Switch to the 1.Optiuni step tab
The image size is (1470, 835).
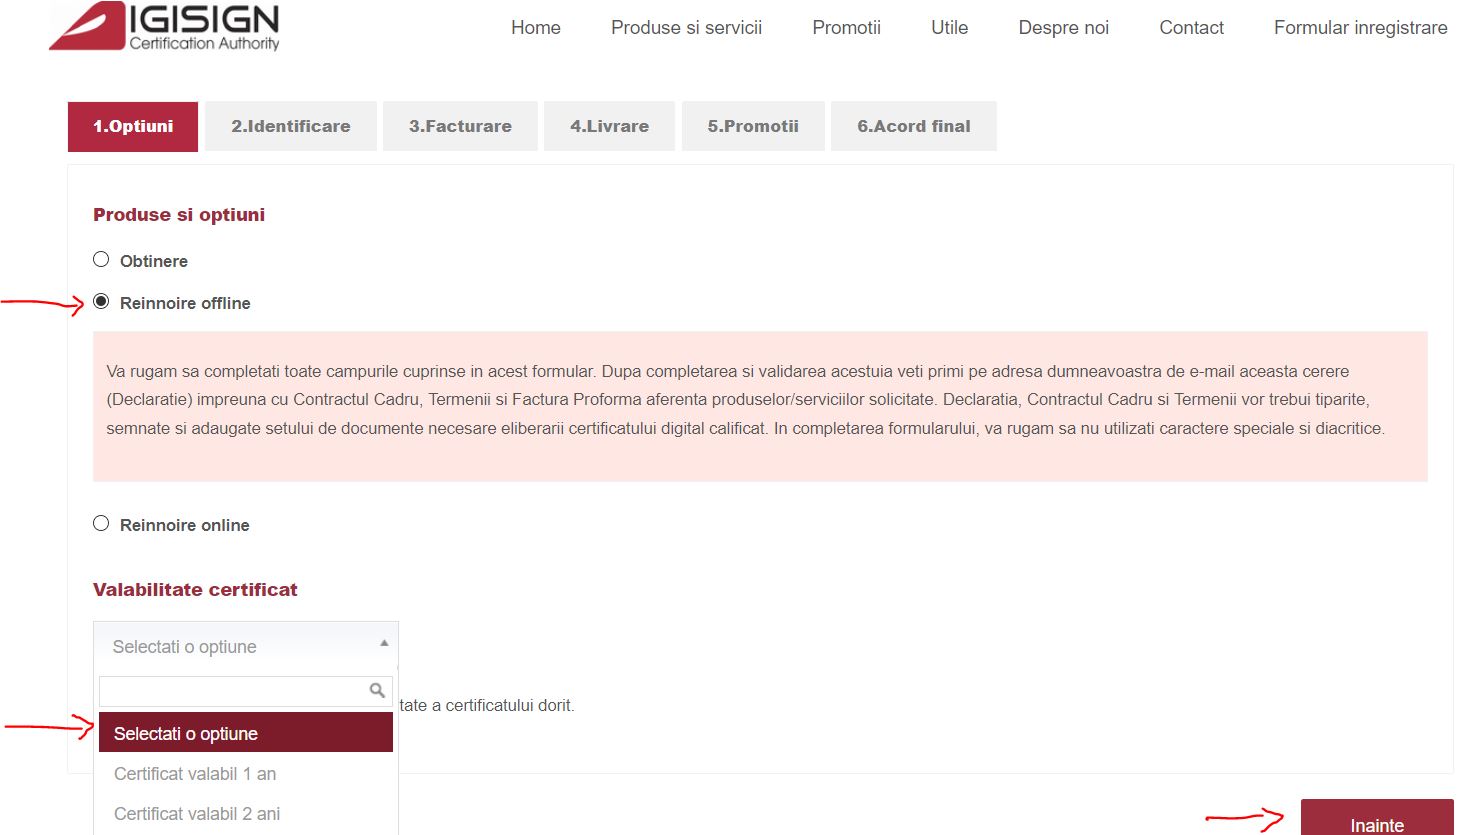coord(133,126)
